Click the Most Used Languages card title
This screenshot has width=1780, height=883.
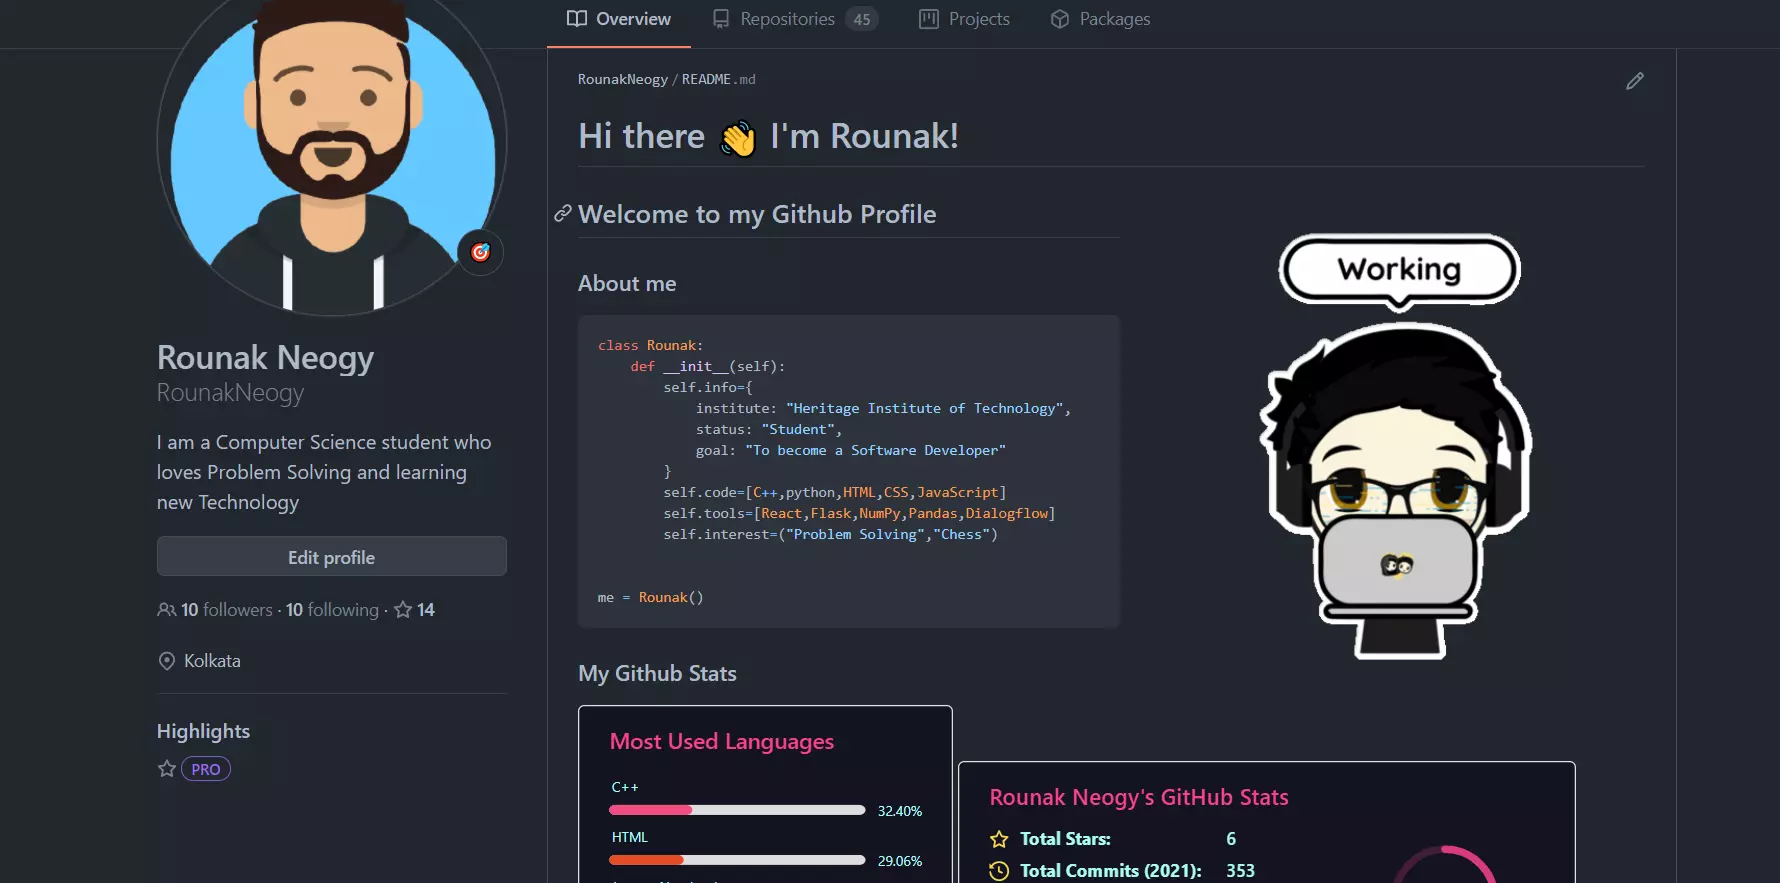pos(722,741)
